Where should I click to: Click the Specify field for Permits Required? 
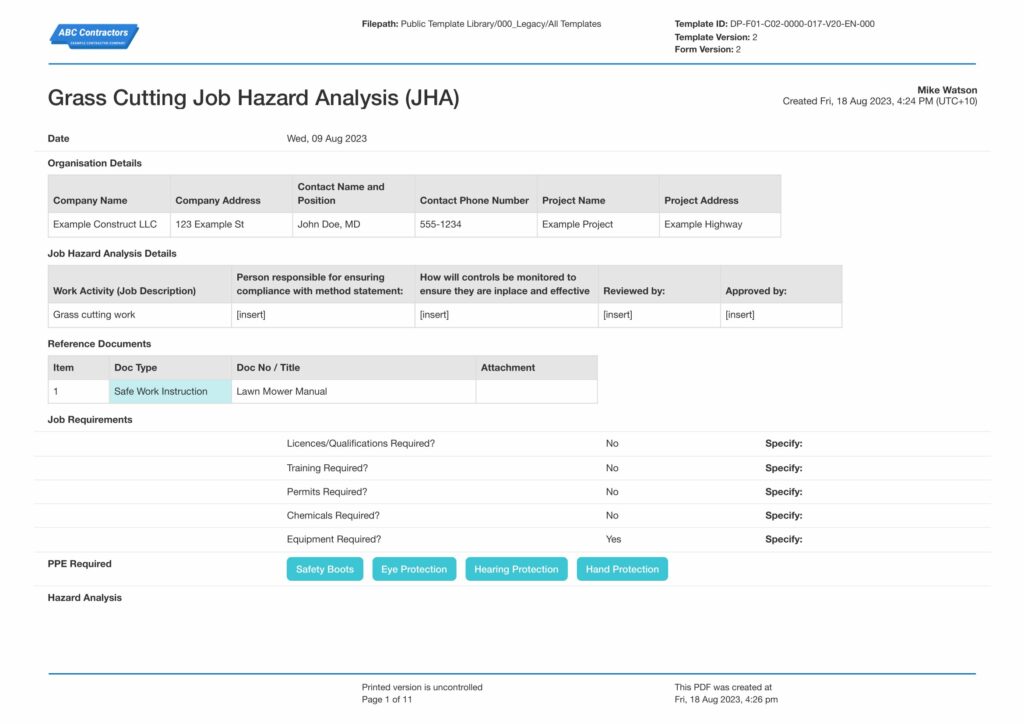coord(784,492)
